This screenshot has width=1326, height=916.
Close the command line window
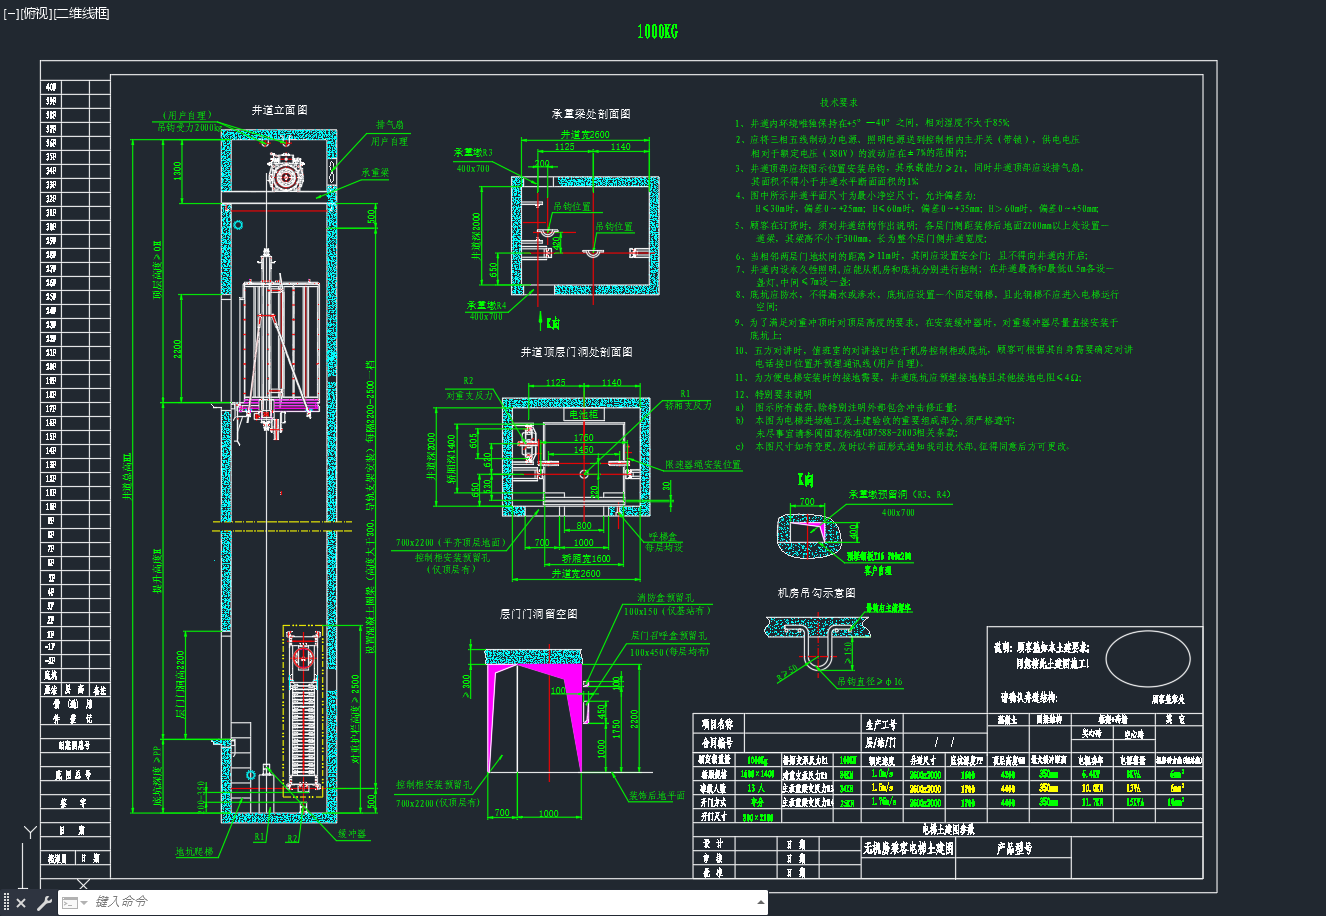[21, 903]
